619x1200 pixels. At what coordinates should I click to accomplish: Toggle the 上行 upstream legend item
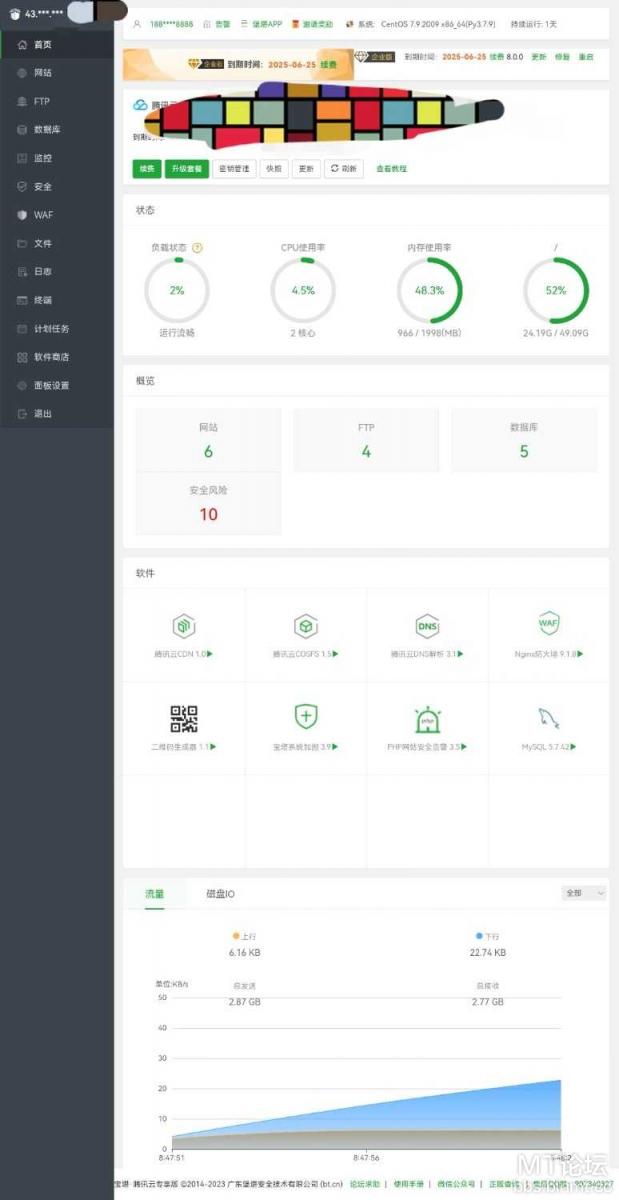[x=245, y=936]
